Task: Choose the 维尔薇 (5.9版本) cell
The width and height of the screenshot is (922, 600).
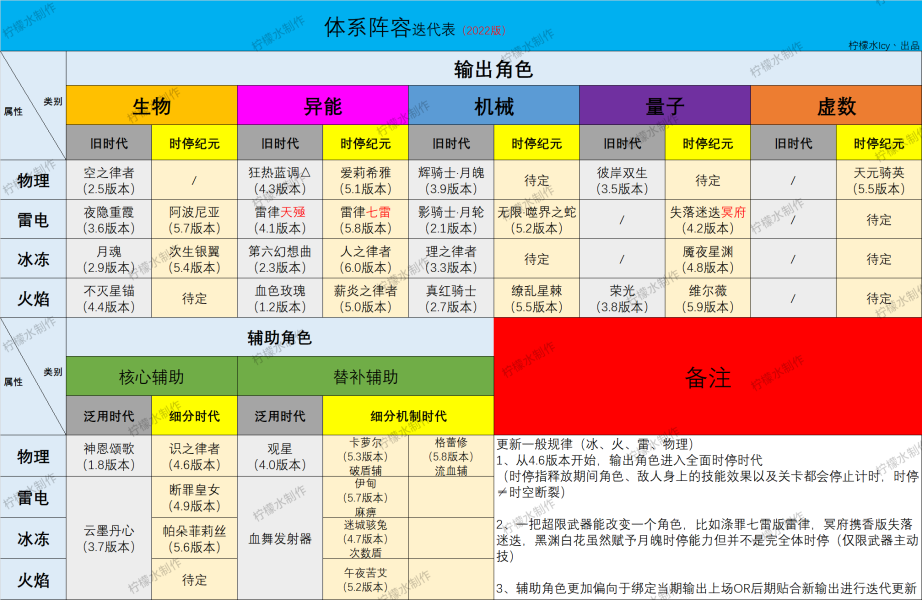Action: [708, 298]
